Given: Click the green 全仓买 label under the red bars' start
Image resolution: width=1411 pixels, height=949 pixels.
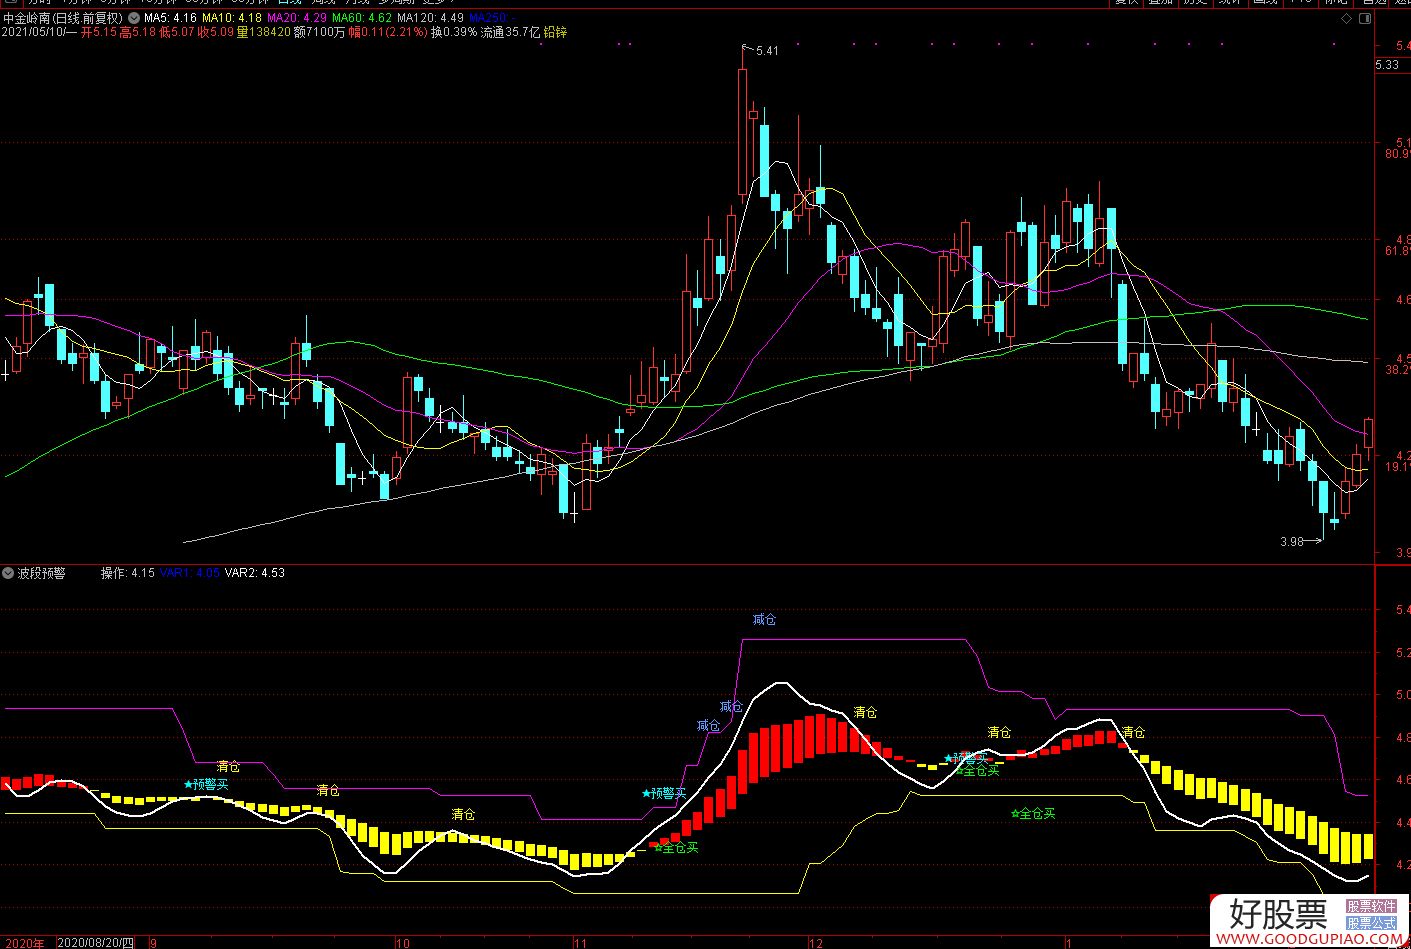Looking at the screenshot, I should coord(676,848).
